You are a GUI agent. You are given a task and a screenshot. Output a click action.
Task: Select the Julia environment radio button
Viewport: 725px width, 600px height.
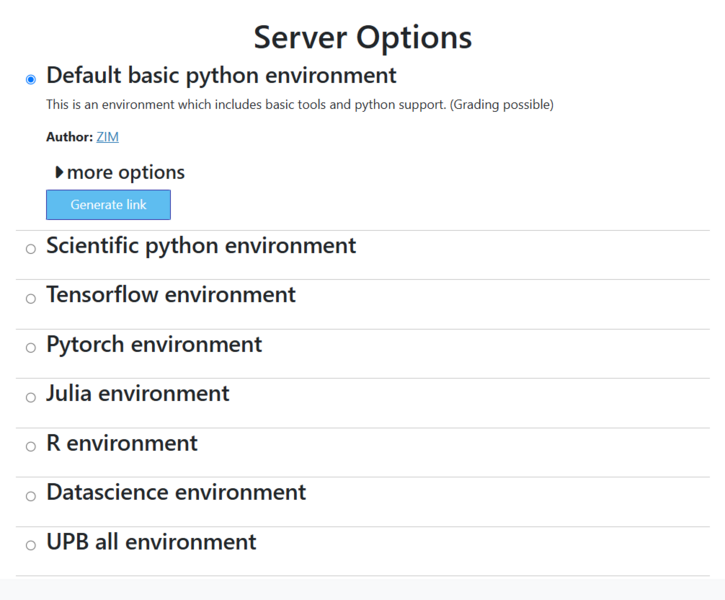pyautogui.click(x=31, y=397)
